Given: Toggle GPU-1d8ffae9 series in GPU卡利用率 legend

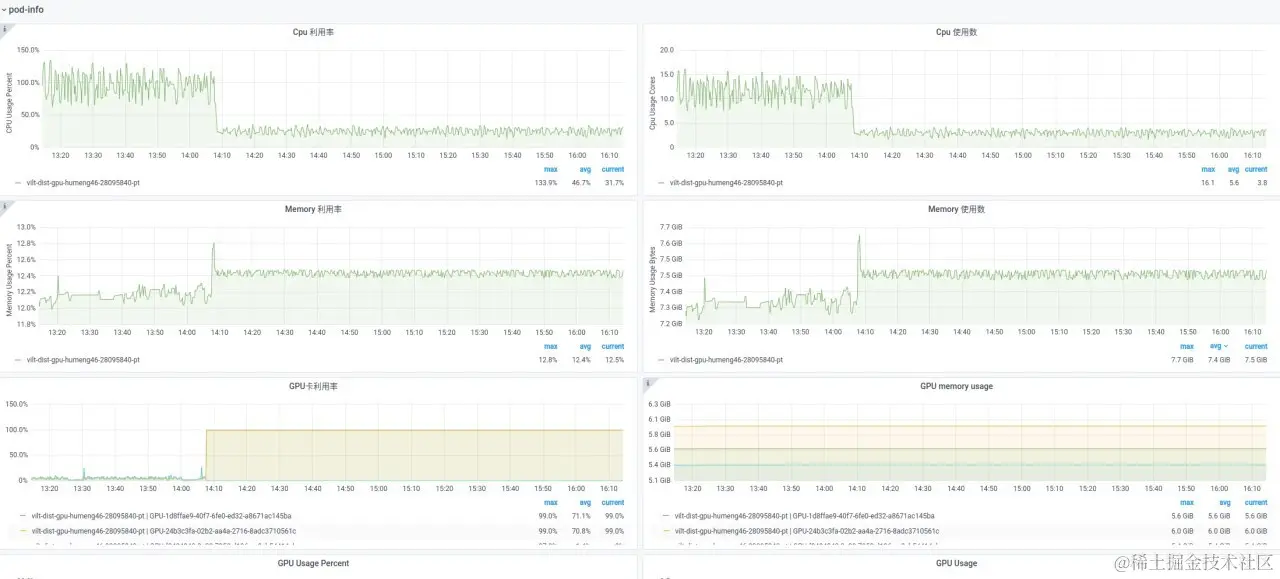Looking at the screenshot, I should [162, 516].
